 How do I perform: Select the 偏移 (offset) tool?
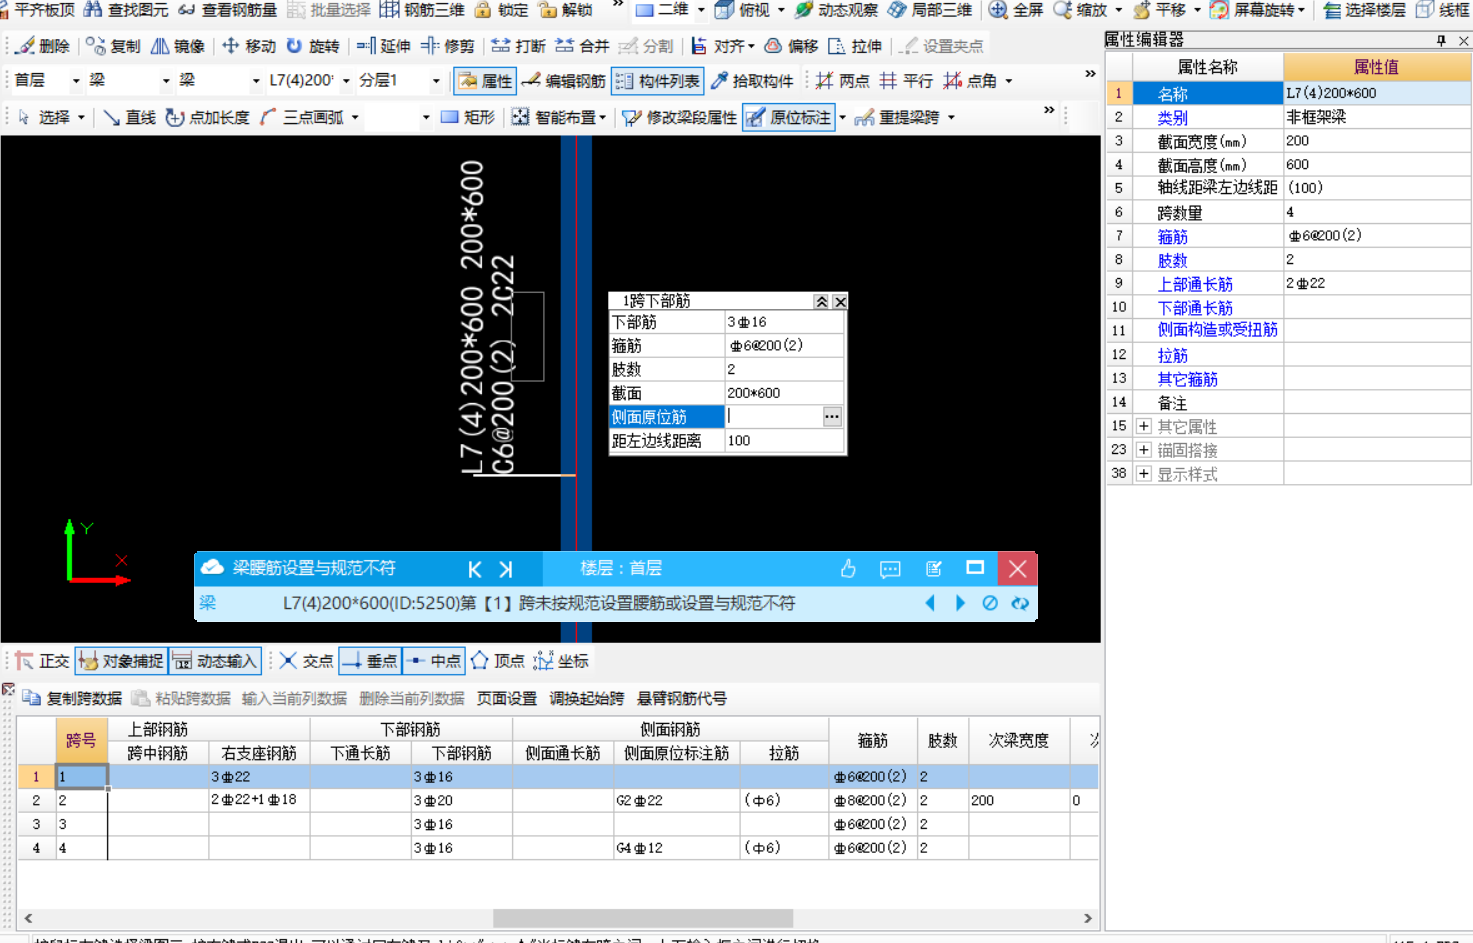click(x=791, y=46)
